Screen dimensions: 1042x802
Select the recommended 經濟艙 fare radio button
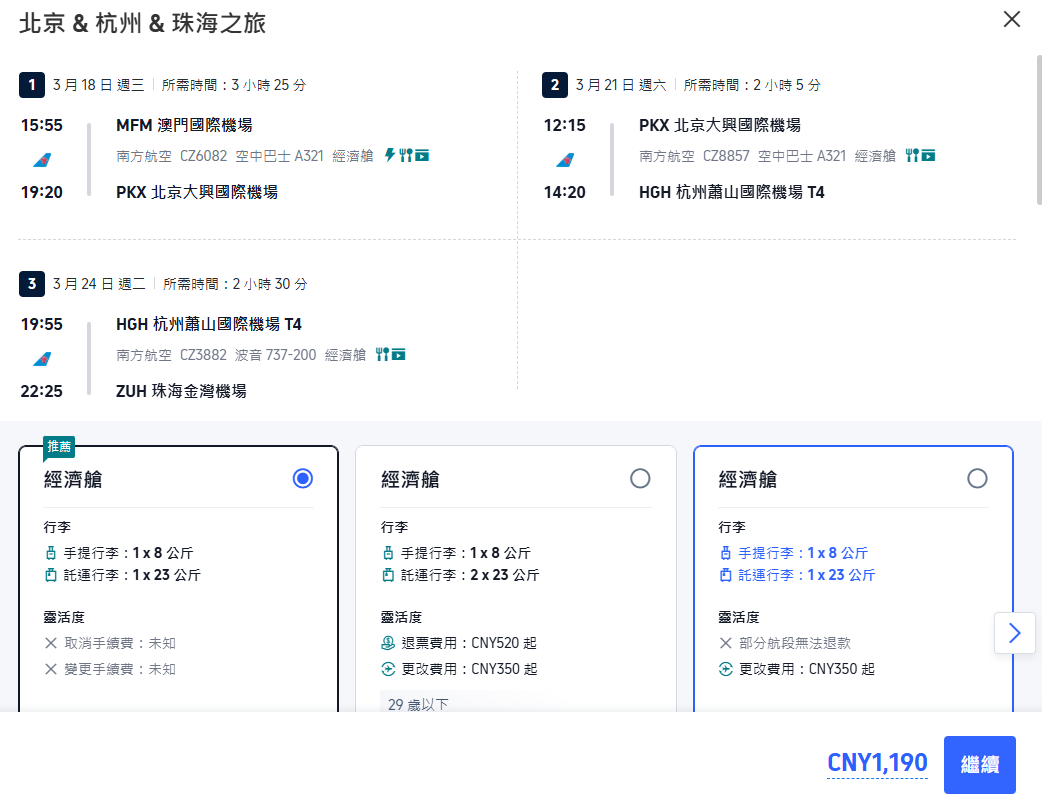[302, 480]
